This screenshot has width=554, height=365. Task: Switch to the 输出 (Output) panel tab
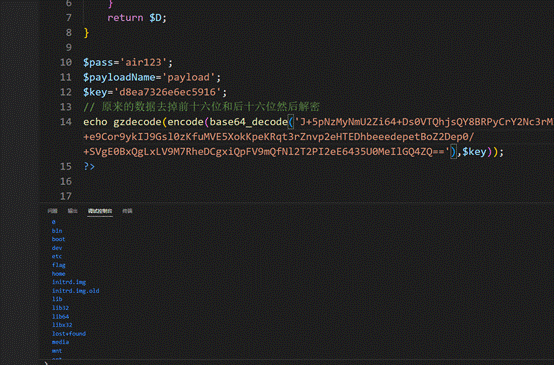point(72,211)
